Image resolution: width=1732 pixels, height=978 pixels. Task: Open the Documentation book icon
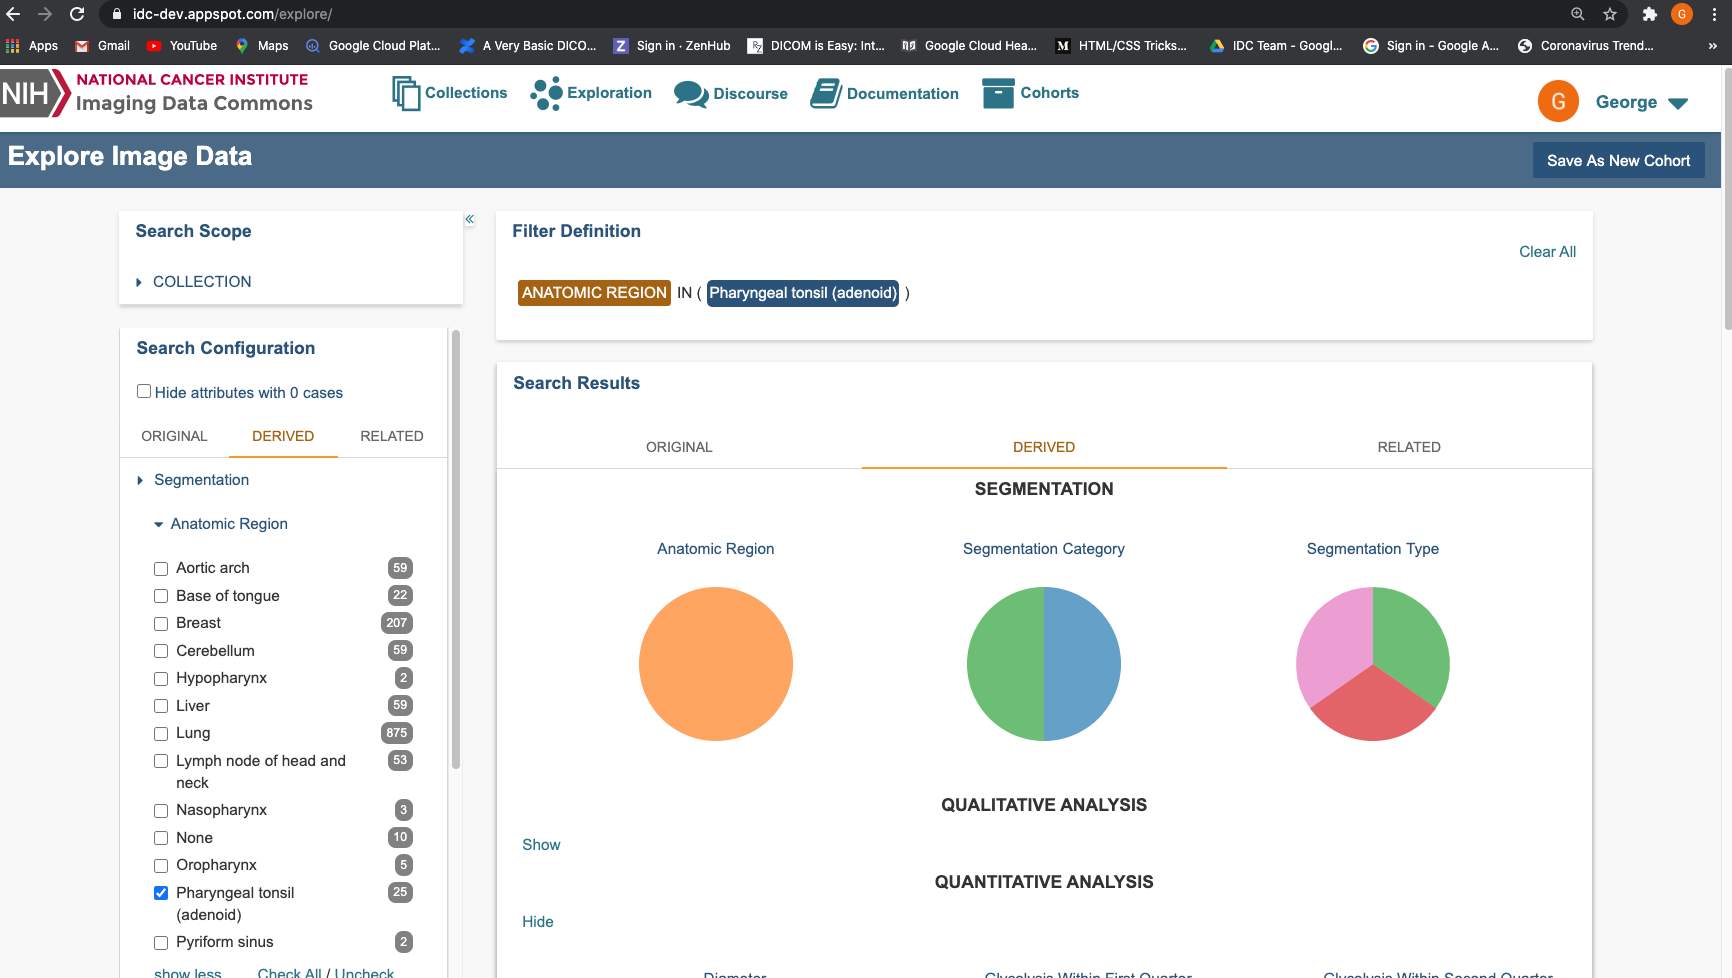tap(825, 94)
